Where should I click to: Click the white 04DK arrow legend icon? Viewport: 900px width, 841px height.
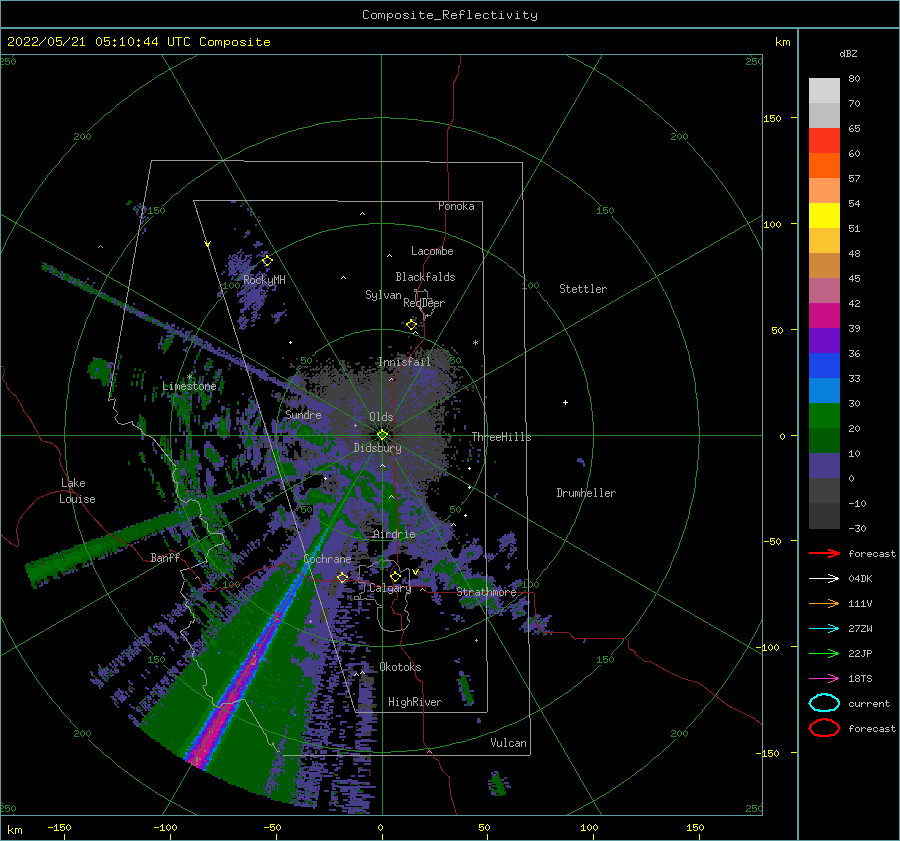pyautogui.click(x=824, y=579)
